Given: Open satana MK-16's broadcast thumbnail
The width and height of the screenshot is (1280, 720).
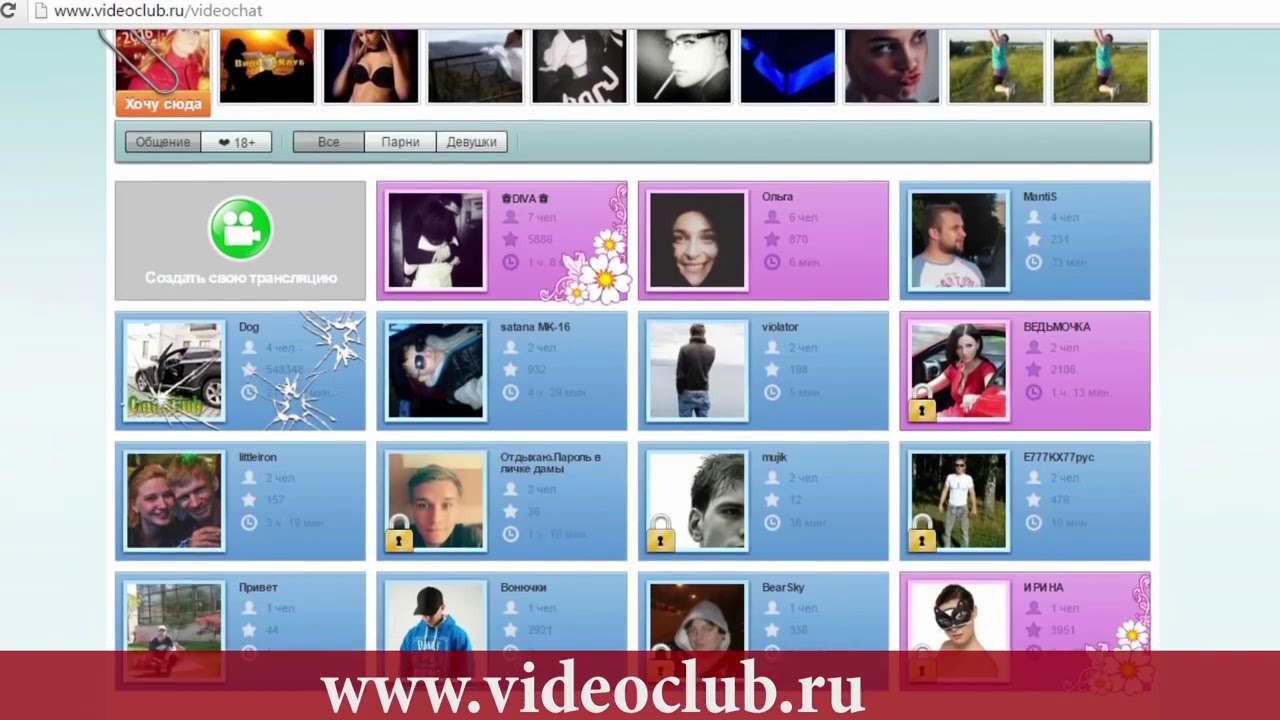Looking at the screenshot, I should click(x=435, y=370).
